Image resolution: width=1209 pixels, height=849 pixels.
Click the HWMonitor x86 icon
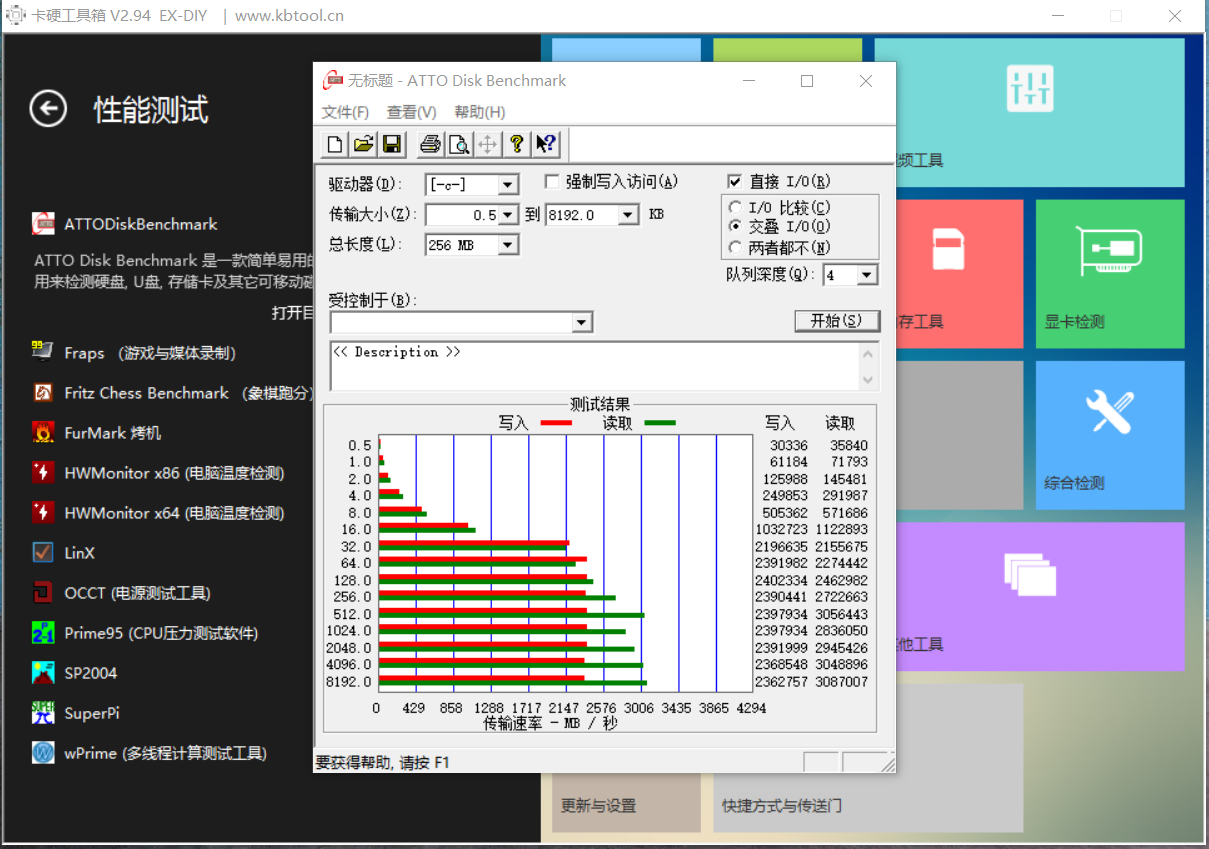click(x=43, y=472)
